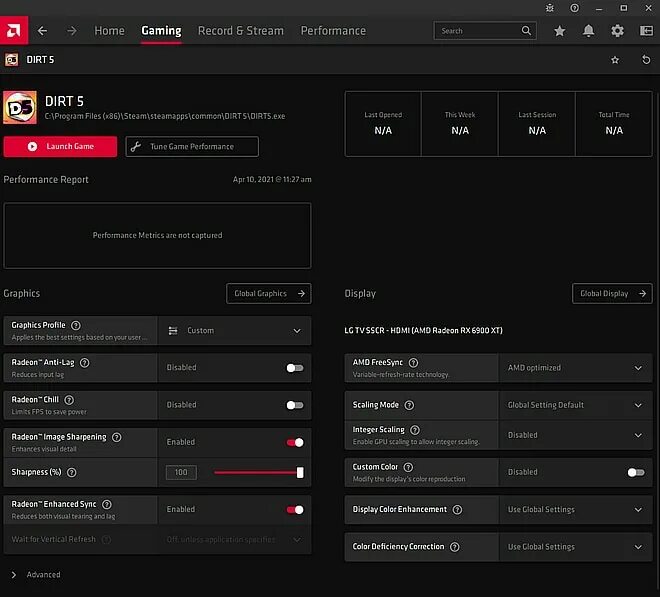Click Tune Game Performance button
Viewport: 660px width, 597px height.
point(192,147)
